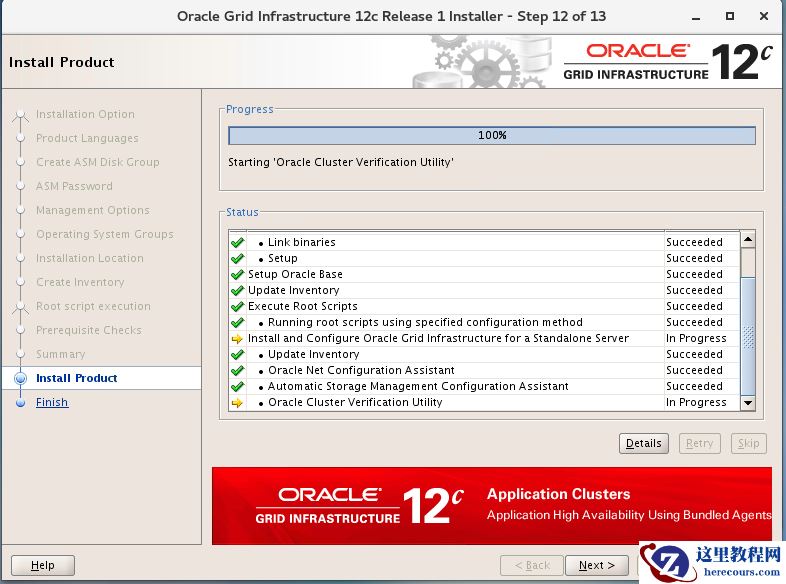The image size is (786, 584).
Task: Select Root script execution step
Action: [x=93, y=306]
